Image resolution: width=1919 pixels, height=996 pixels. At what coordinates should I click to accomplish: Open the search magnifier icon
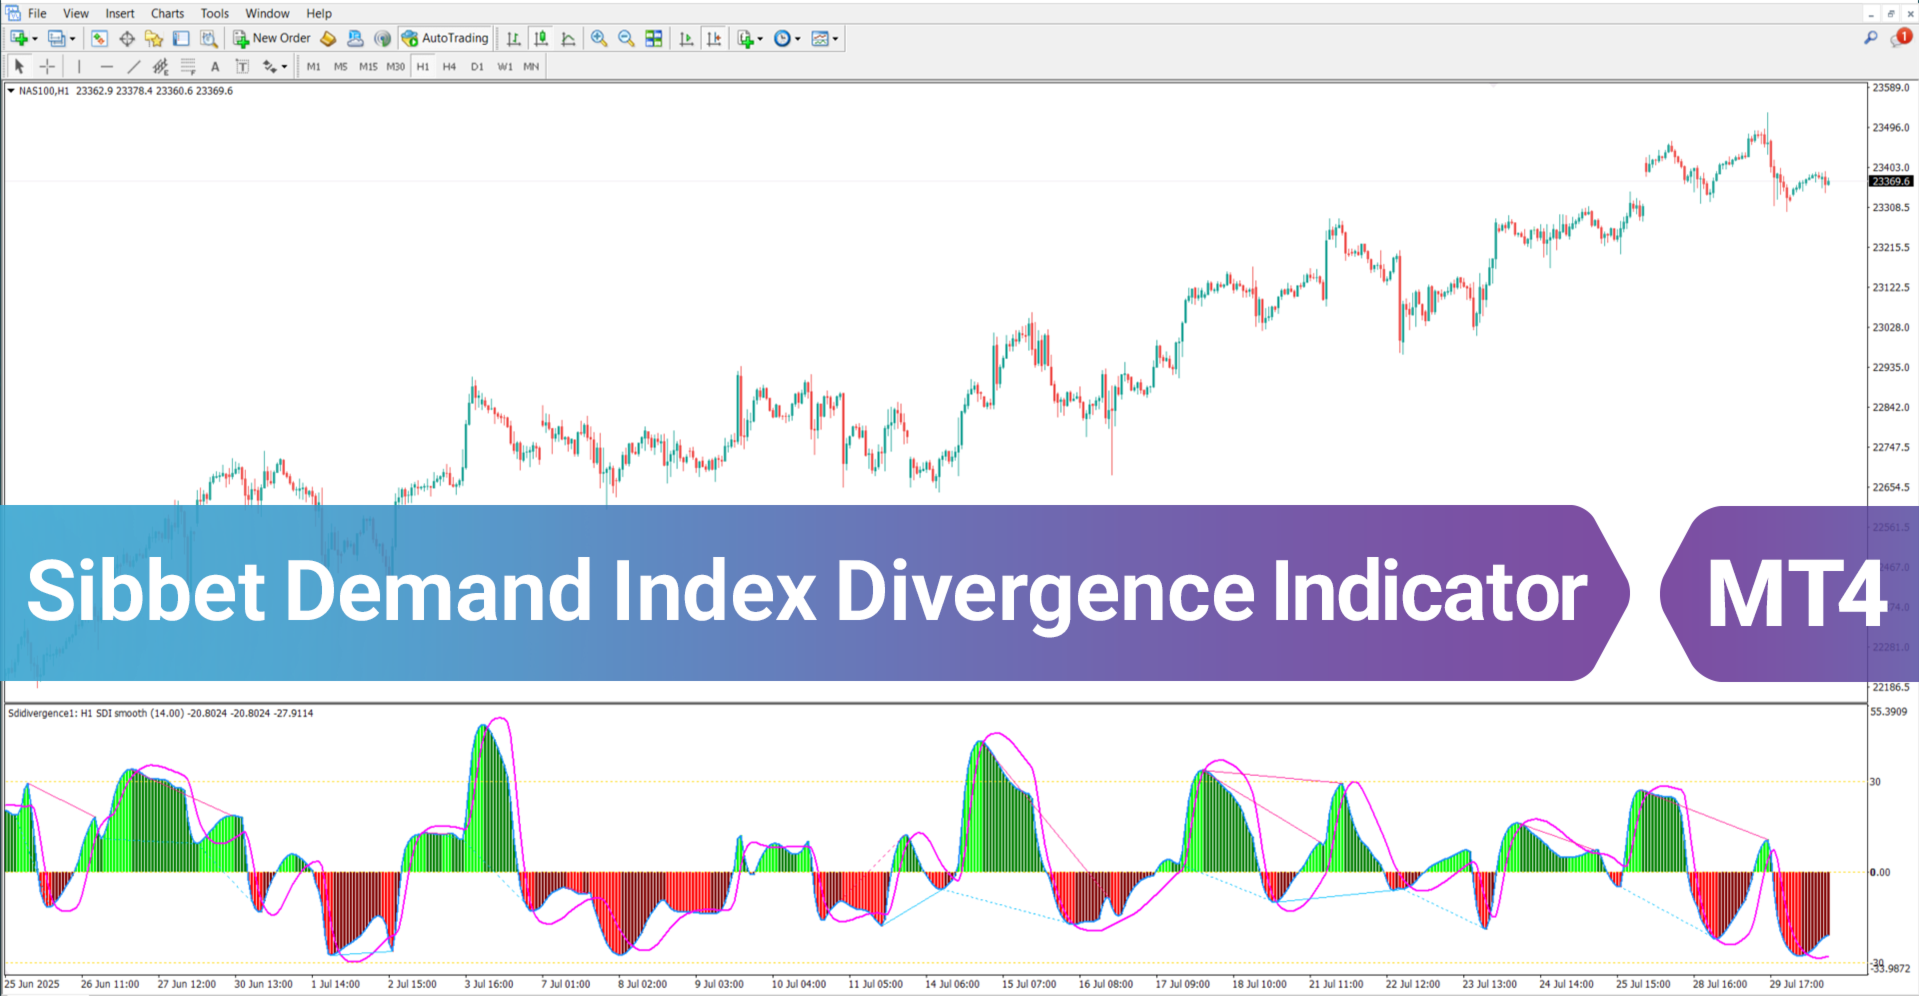(1871, 38)
